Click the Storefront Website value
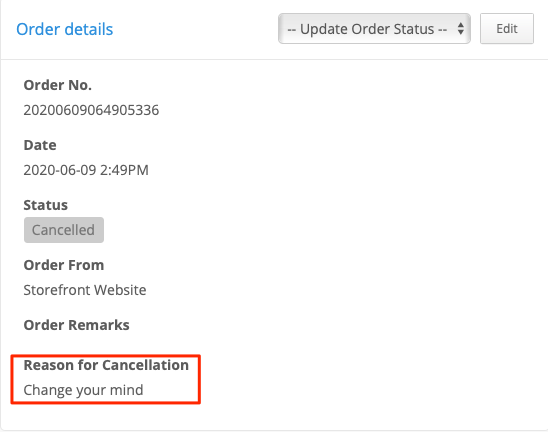 (85, 290)
